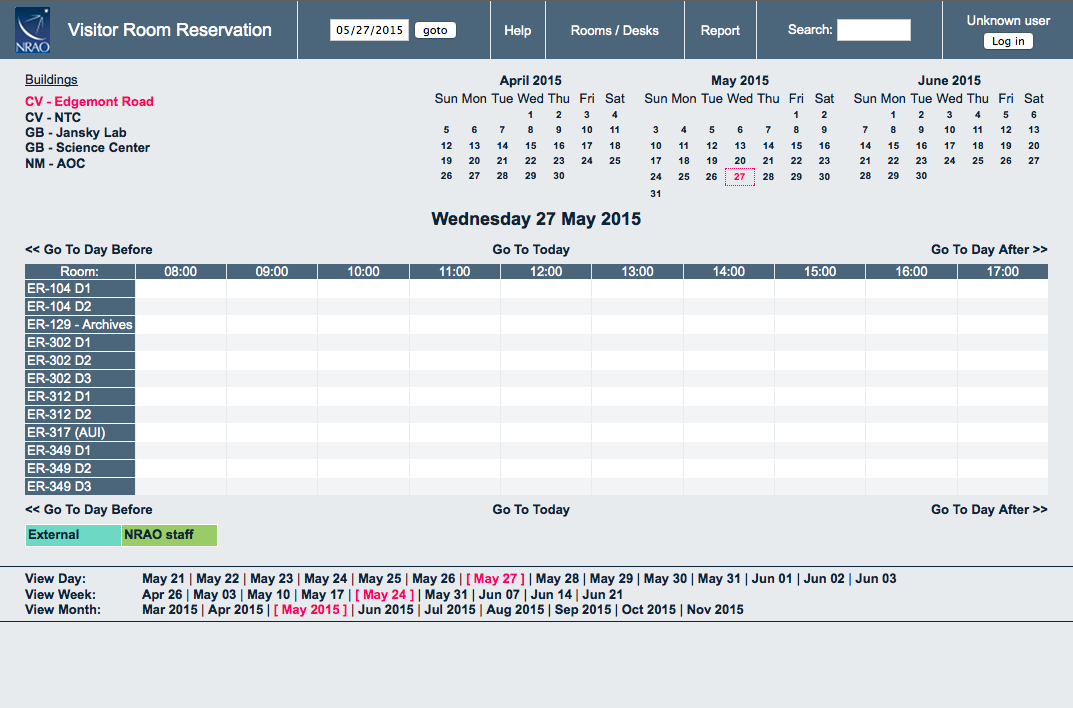View month Jun 2015 in footer
Image resolution: width=1073 pixels, height=708 pixels.
385,609
